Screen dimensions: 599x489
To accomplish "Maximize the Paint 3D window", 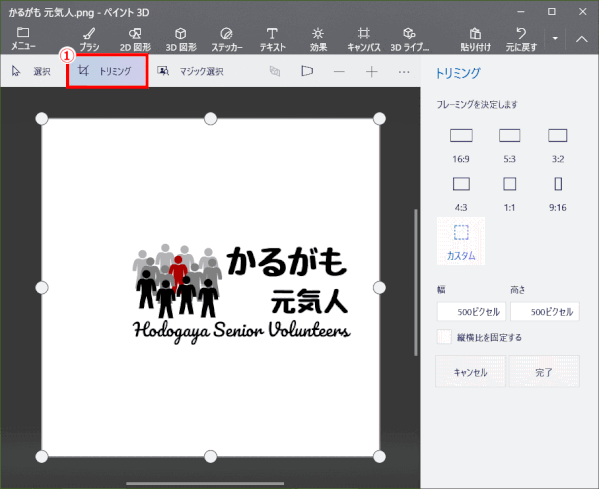I will click(x=552, y=12).
